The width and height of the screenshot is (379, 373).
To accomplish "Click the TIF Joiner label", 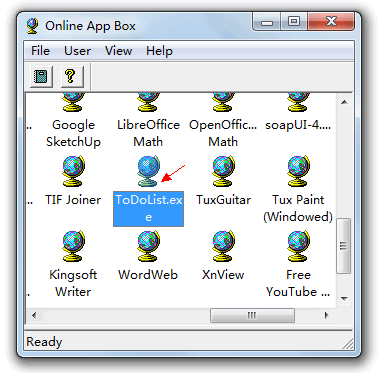I will (73, 200).
